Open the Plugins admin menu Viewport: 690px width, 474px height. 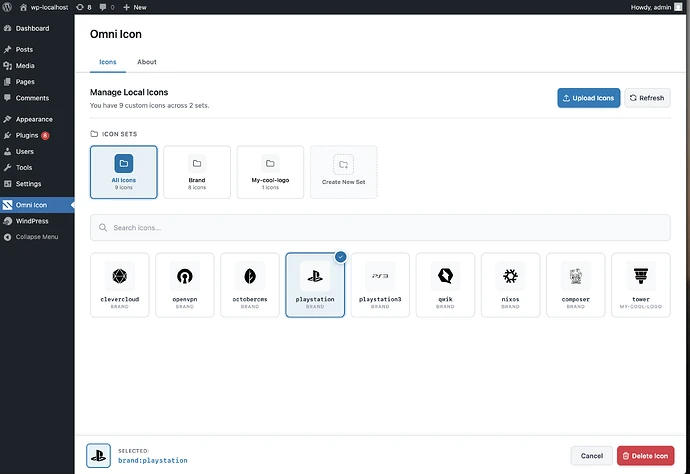27,135
